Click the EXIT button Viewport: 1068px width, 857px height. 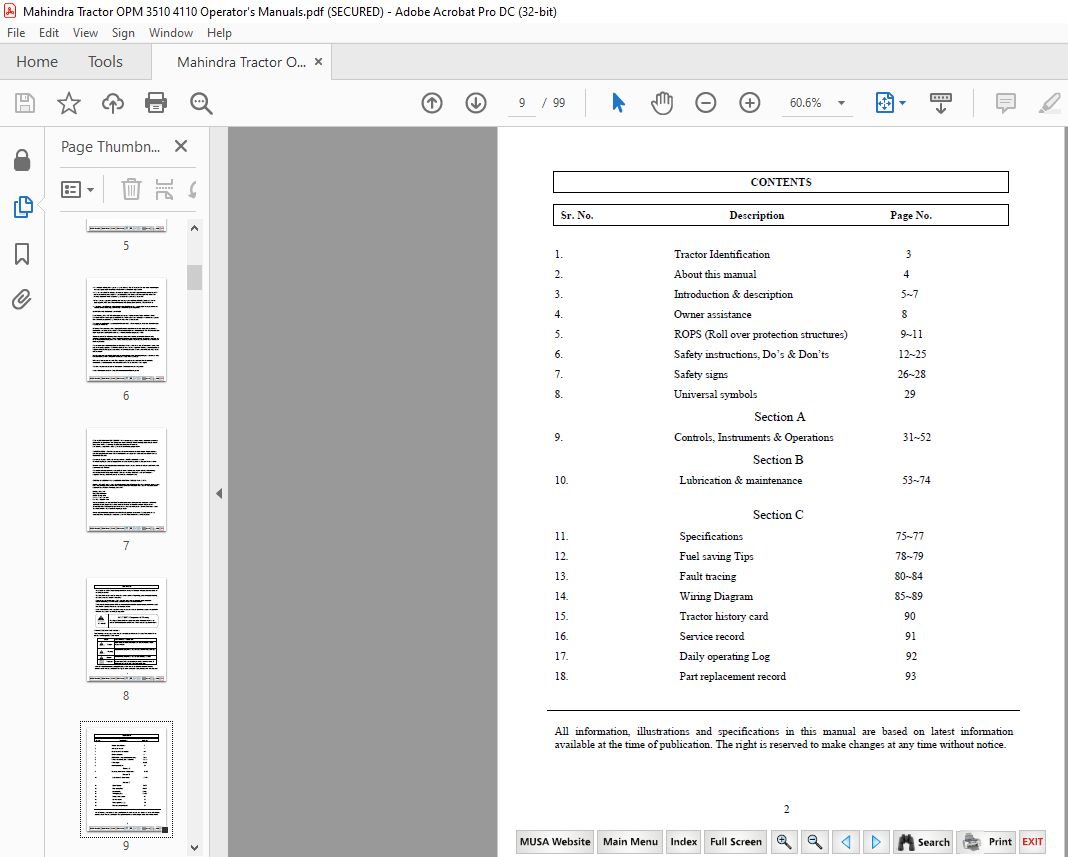point(1032,841)
